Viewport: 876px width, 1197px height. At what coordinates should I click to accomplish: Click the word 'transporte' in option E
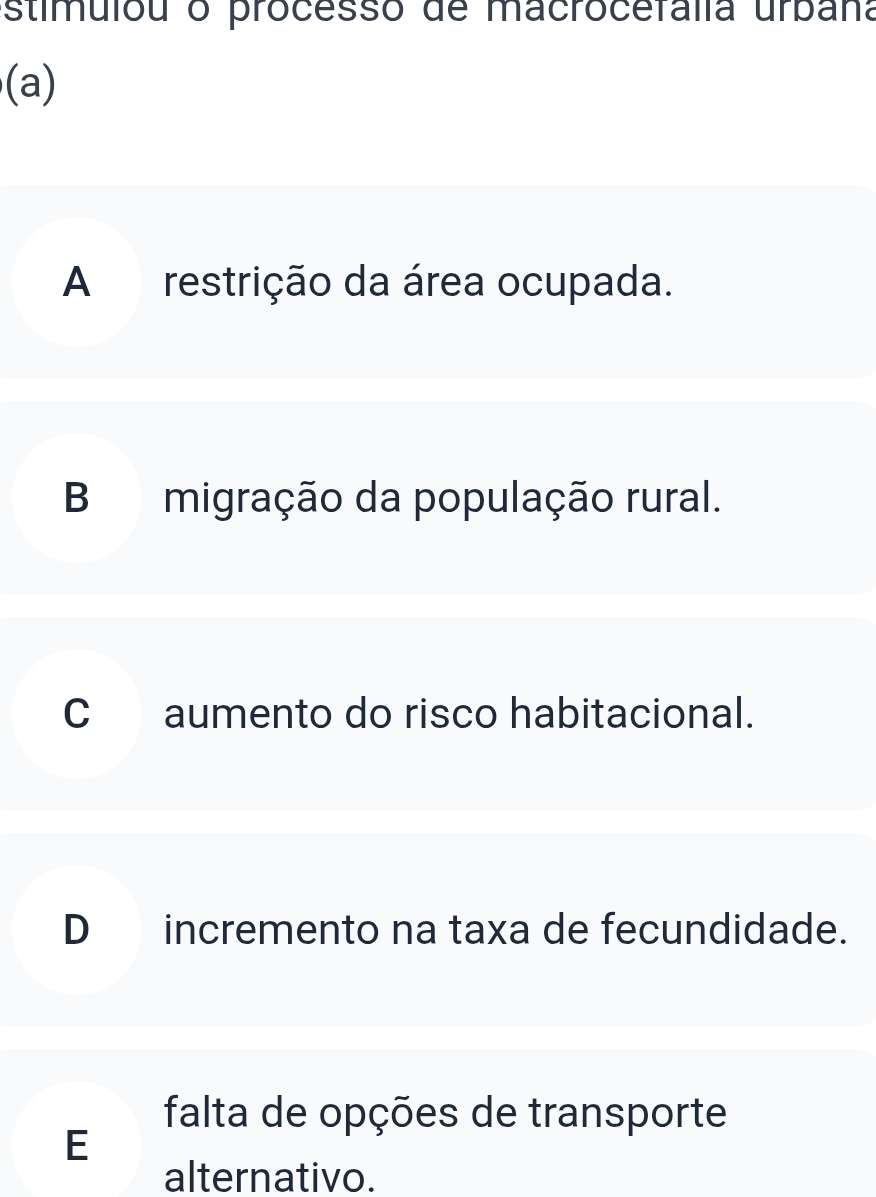coord(653,1112)
